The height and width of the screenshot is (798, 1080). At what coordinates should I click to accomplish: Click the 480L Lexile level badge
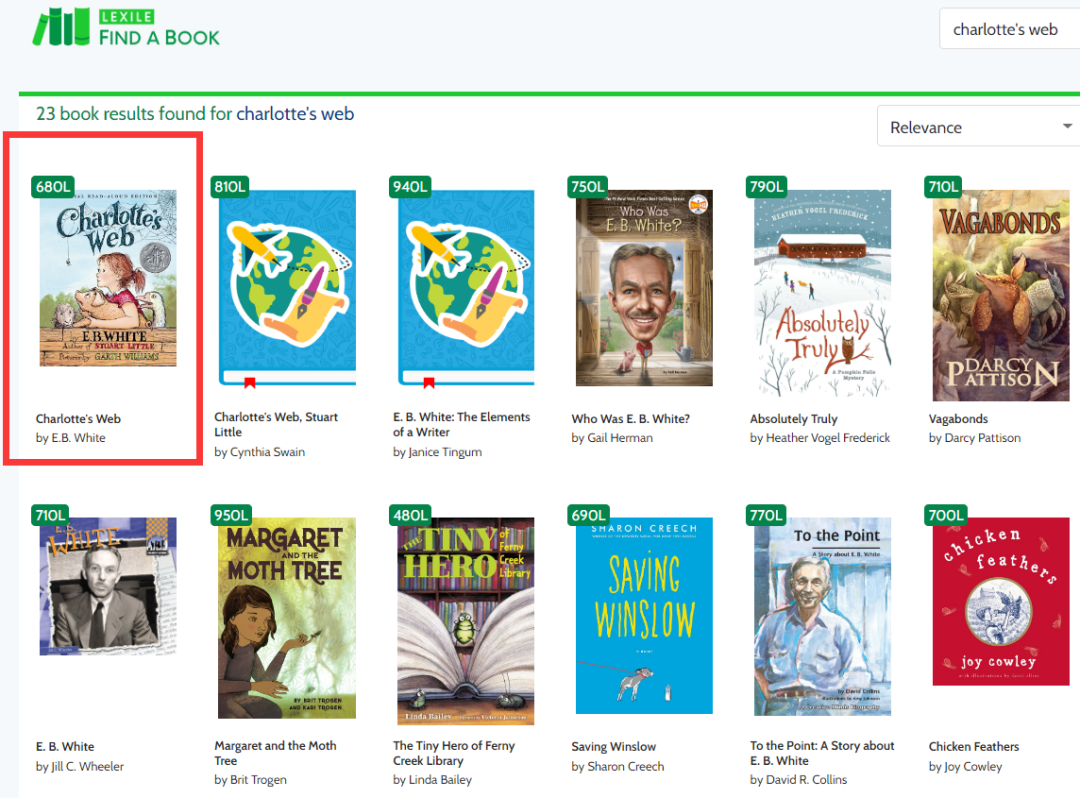(x=409, y=515)
